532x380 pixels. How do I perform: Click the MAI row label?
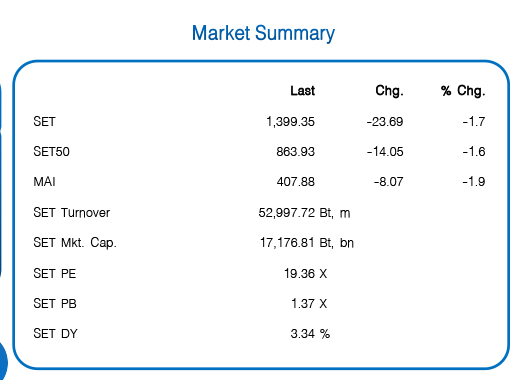point(44,182)
